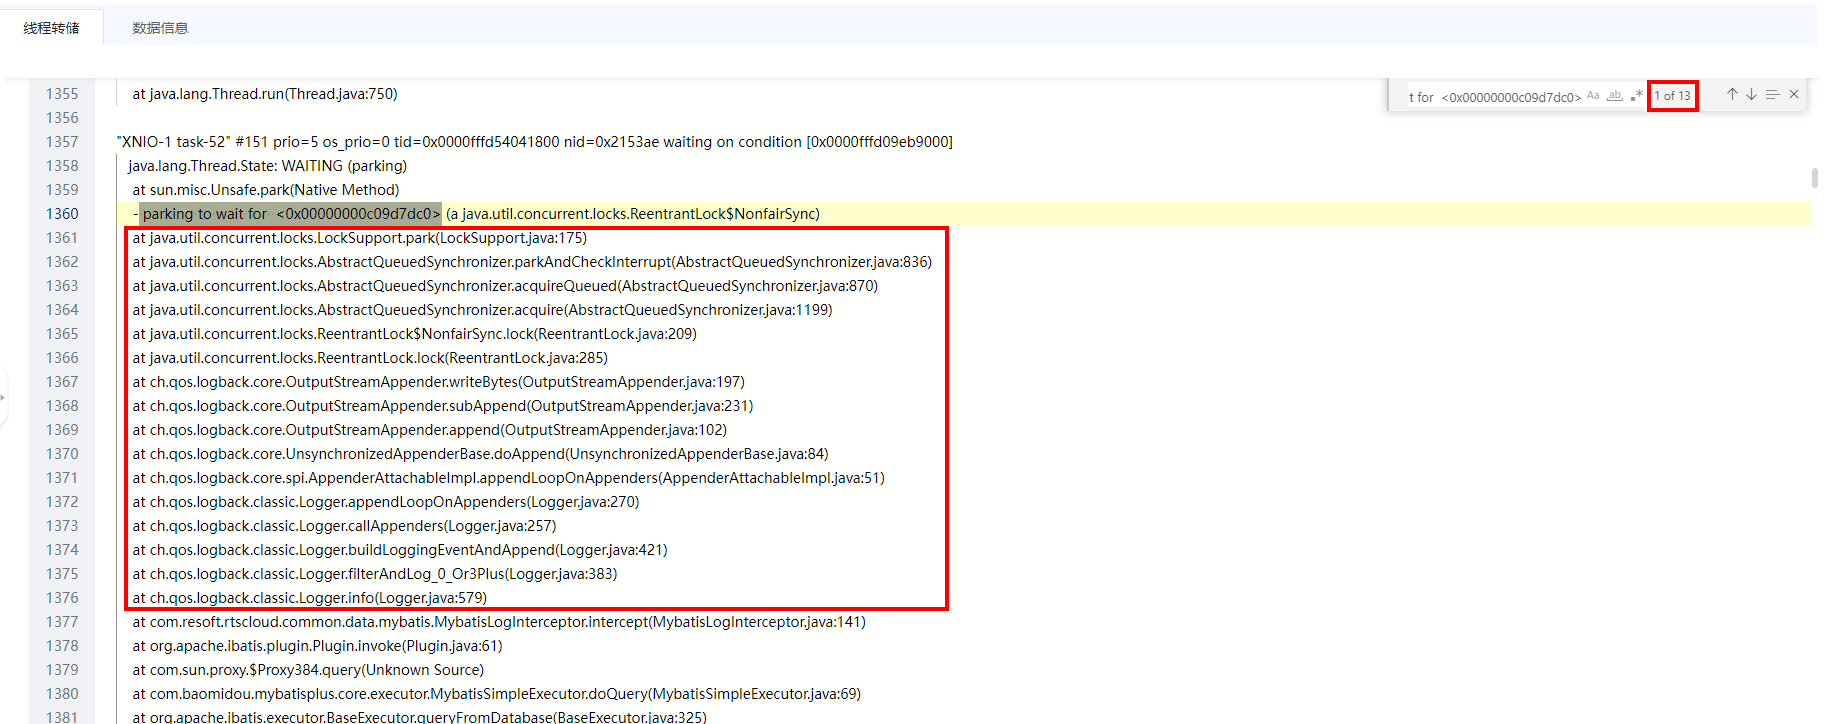Click line number 1360 in gutter
The height and width of the screenshot is (724, 1827).
coord(62,214)
